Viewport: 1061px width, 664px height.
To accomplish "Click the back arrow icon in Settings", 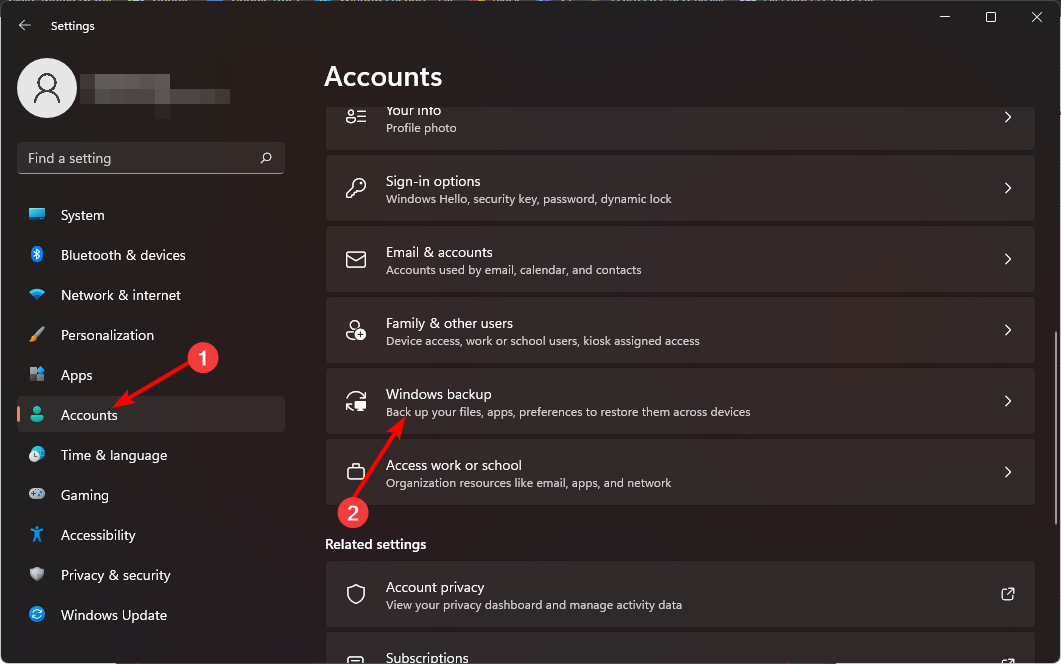I will pos(25,26).
